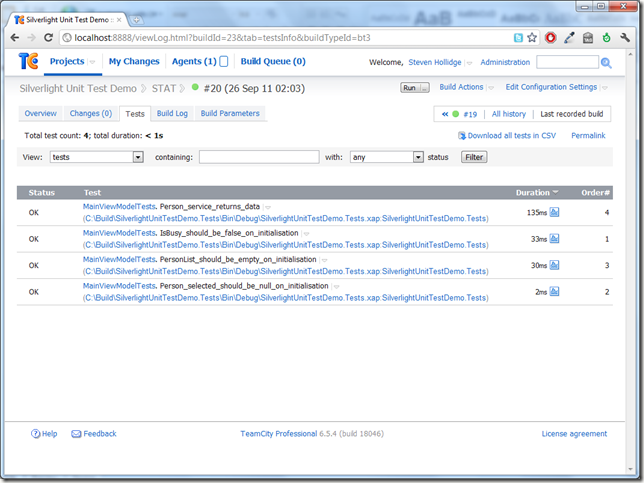The height and width of the screenshot is (483, 644).
Task: Switch to the Build Log tab
Action: (x=172, y=114)
